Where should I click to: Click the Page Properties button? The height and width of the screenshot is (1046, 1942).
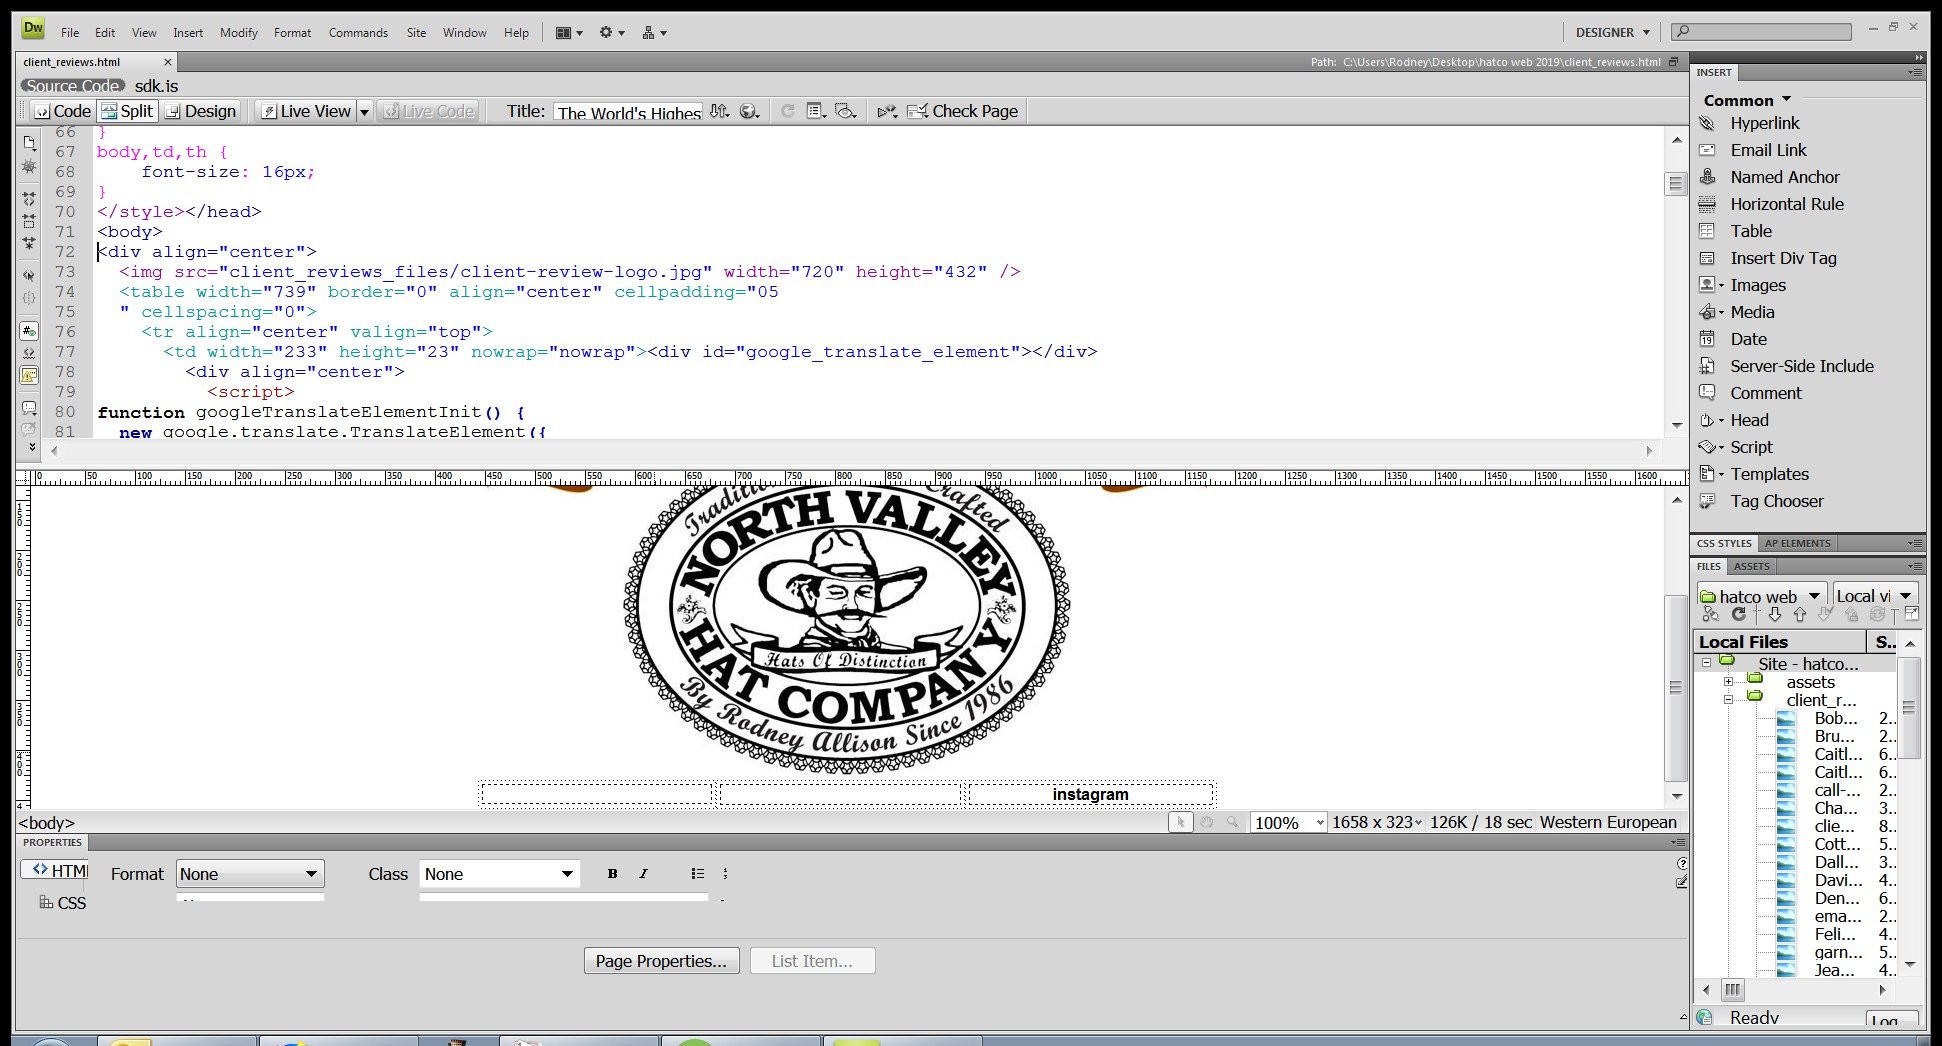(x=661, y=961)
